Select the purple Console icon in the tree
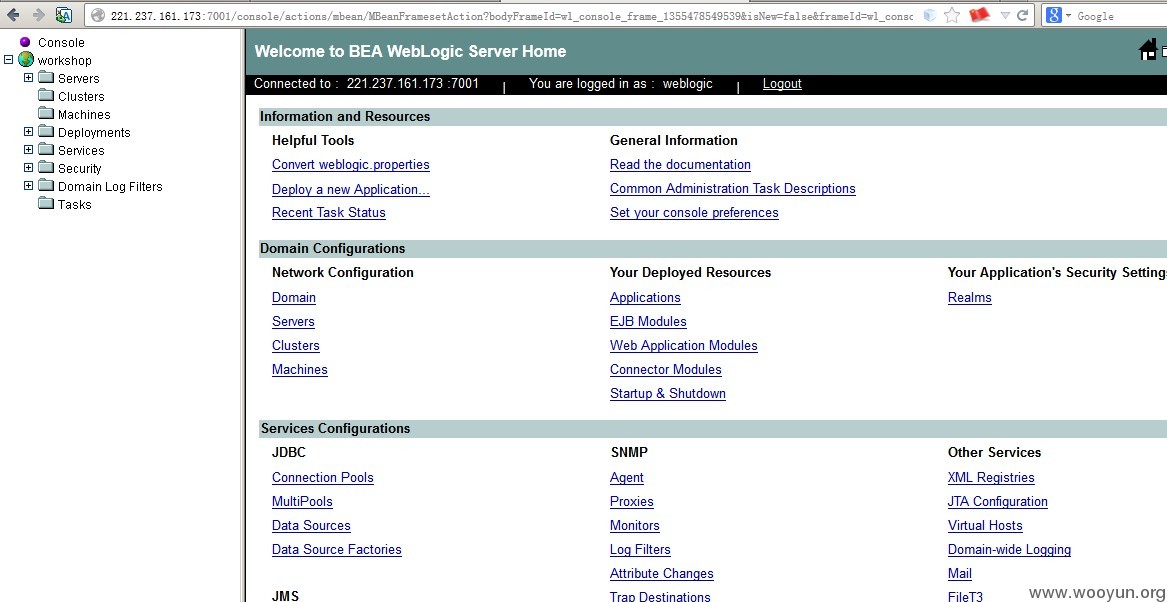The height and width of the screenshot is (602, 1167). click(25, 42)
